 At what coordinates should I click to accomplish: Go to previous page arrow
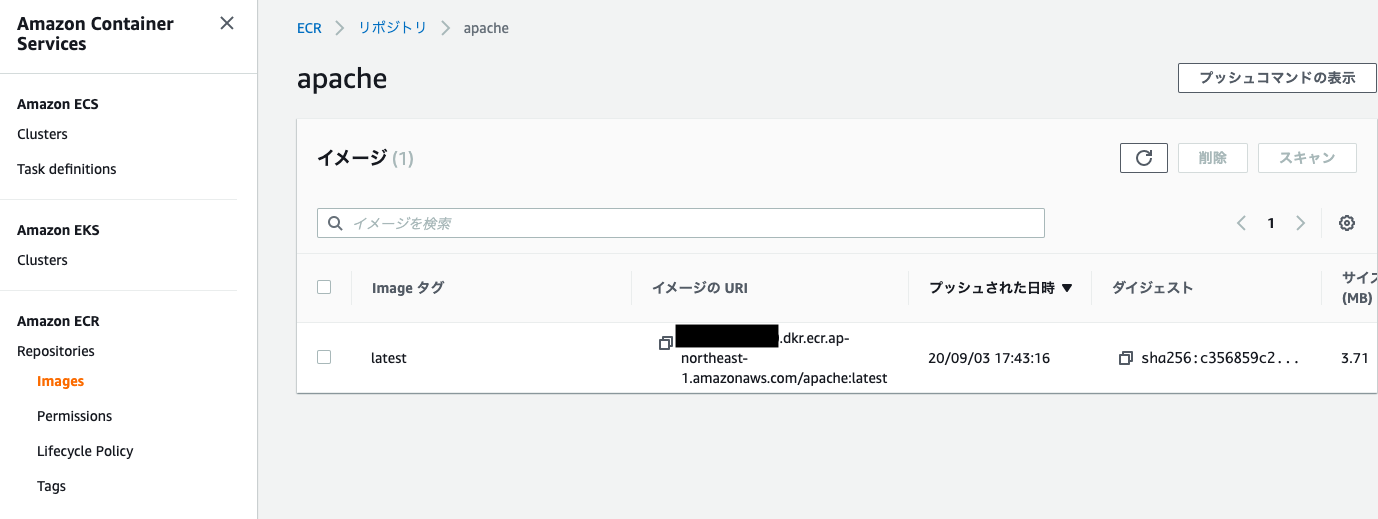click(x=1241, y=223)
